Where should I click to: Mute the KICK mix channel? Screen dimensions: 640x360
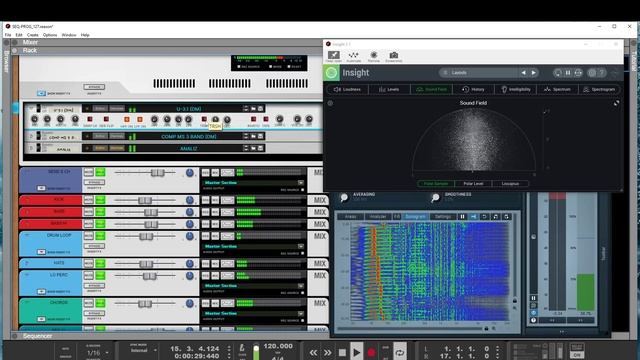(x=89, y=200)
